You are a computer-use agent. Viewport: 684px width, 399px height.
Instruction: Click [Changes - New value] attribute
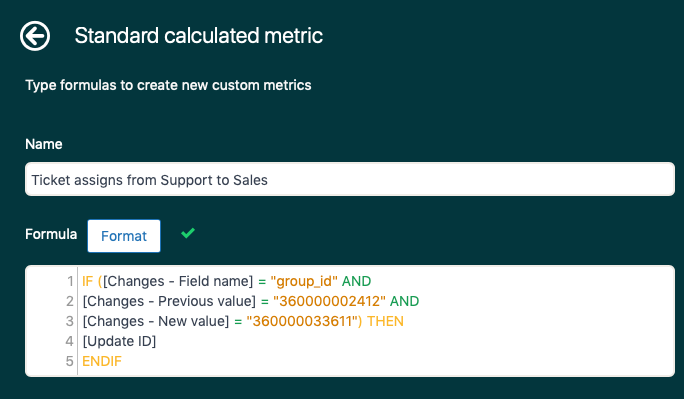[156, 321]
